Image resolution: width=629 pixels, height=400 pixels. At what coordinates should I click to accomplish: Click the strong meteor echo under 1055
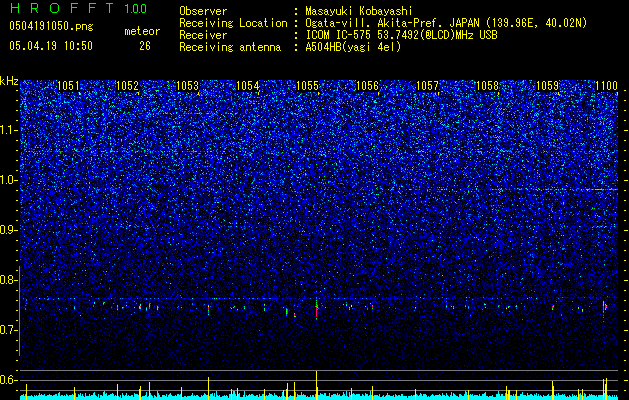(x=317, y=309)
